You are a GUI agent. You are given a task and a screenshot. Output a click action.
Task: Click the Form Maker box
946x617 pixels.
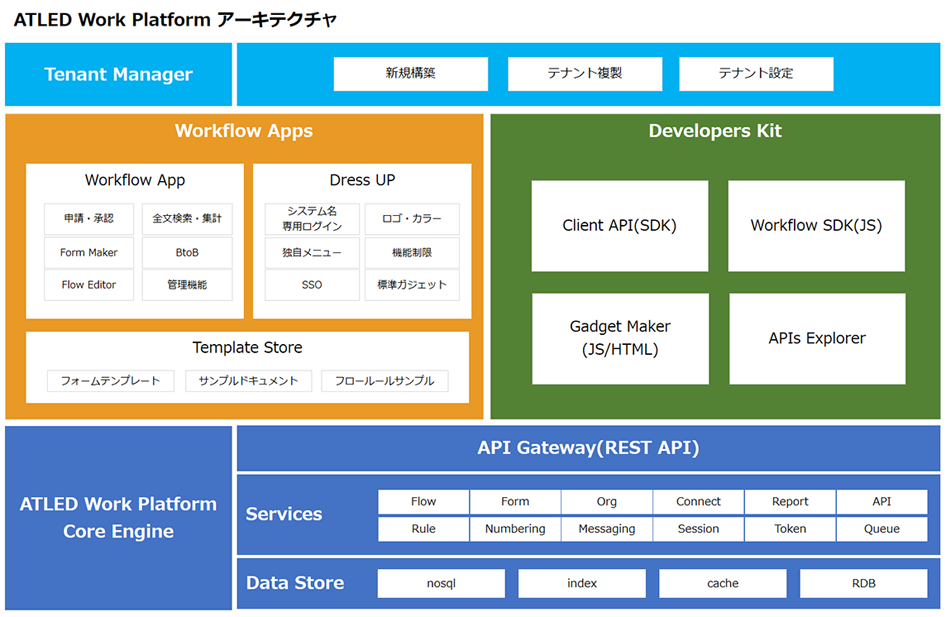(89, 252)
